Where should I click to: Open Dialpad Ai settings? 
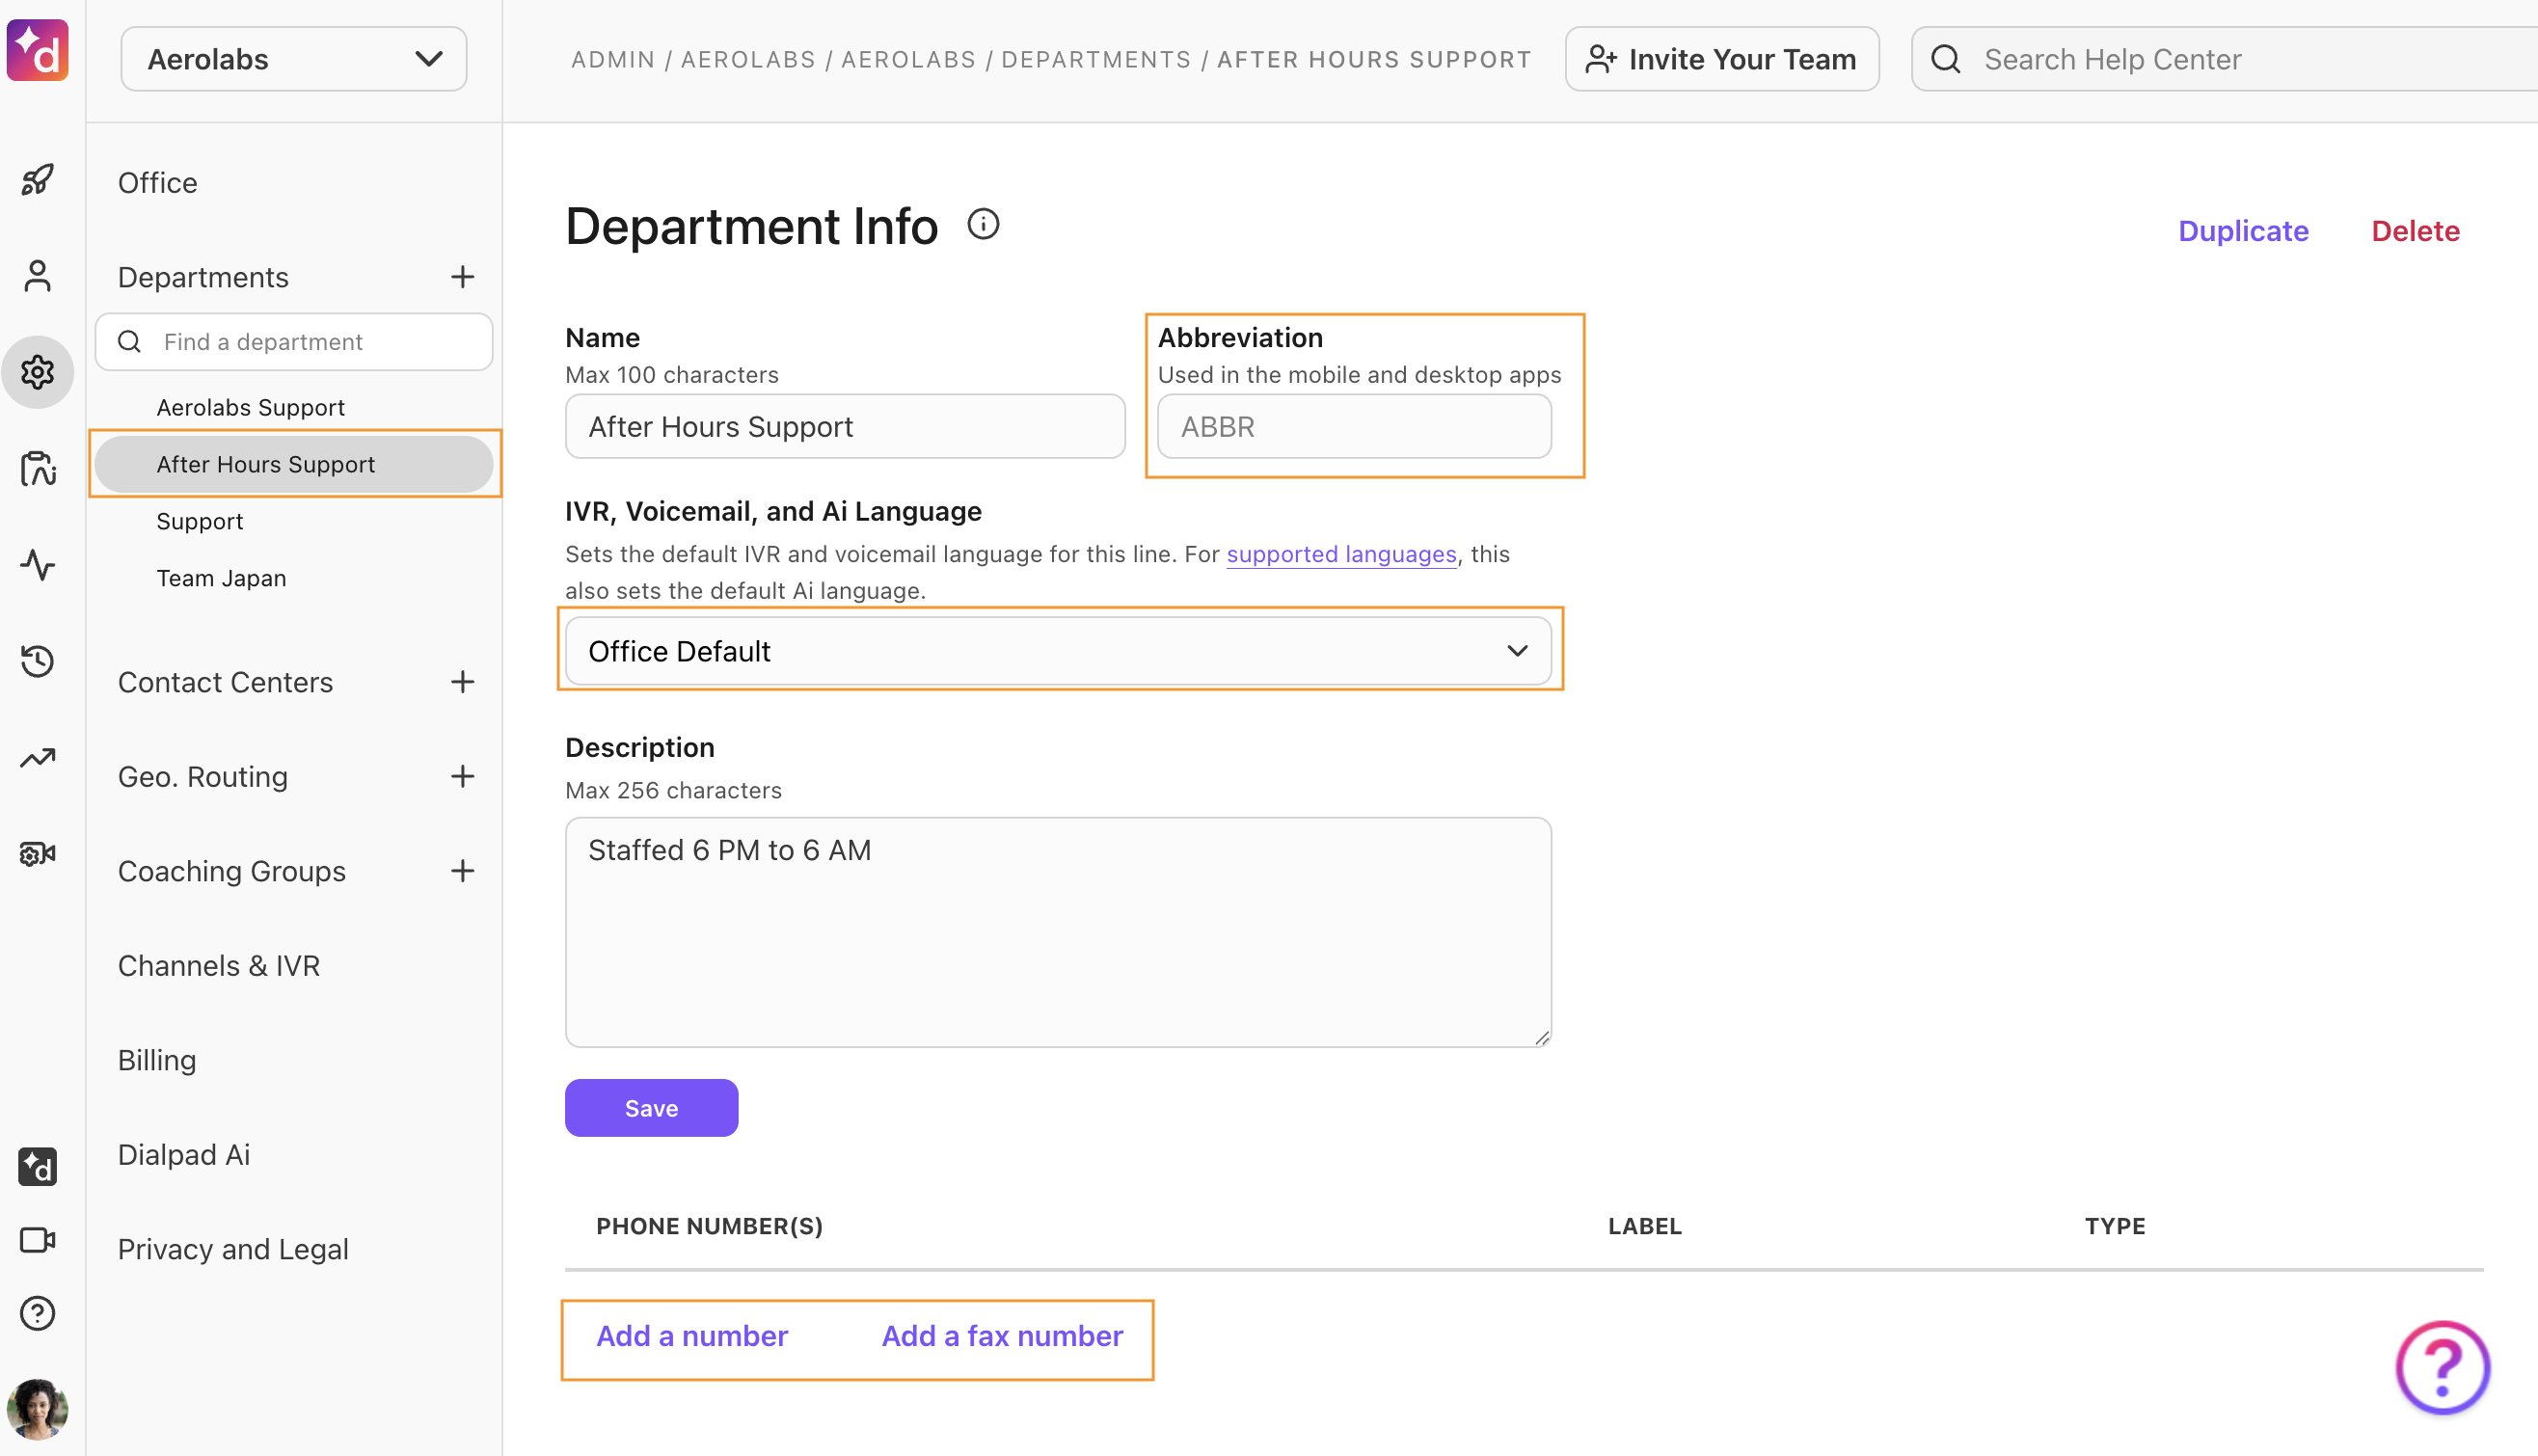pos(184,1154)
